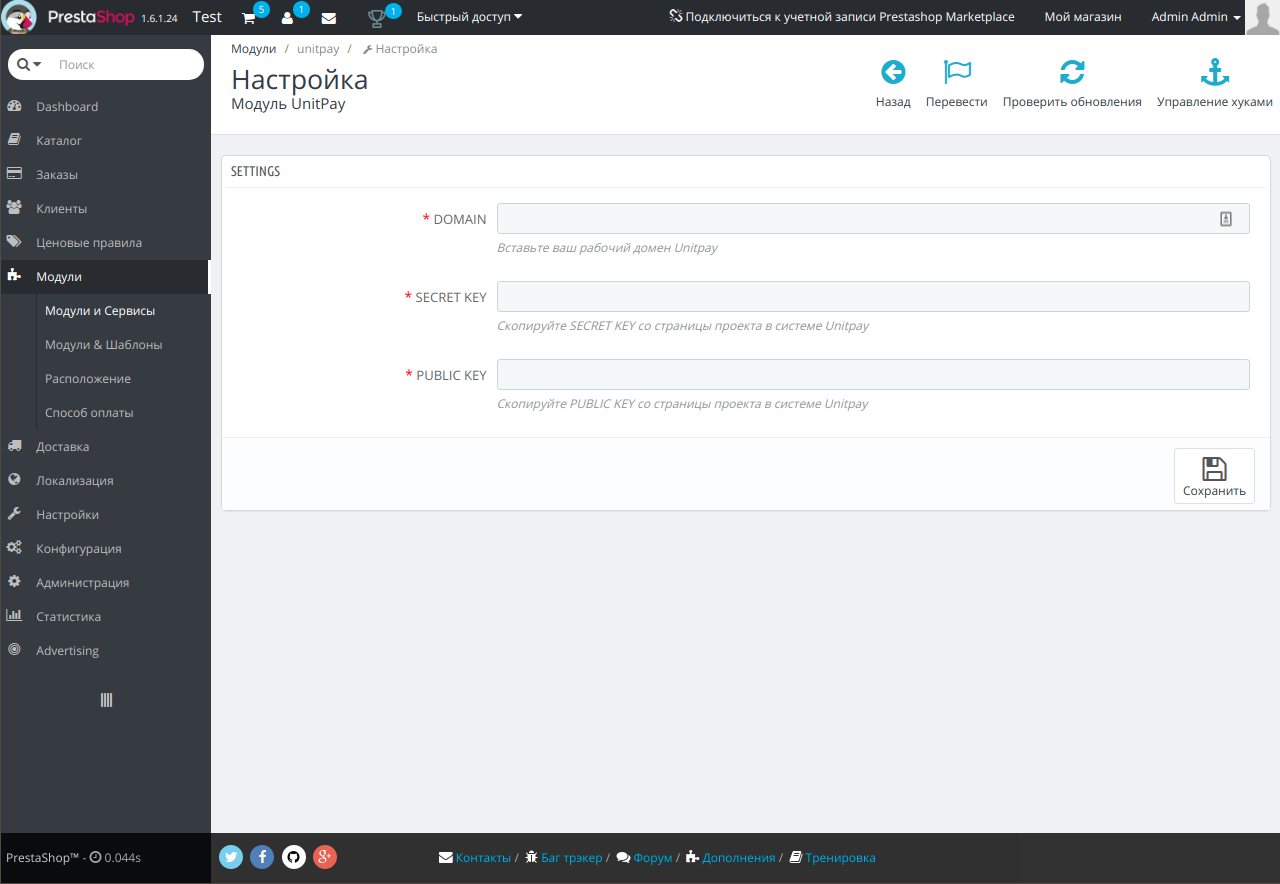Open the GitHub icon in footer
The height and width of the screenshot is (884, 1280).
(x=293, y=857)
